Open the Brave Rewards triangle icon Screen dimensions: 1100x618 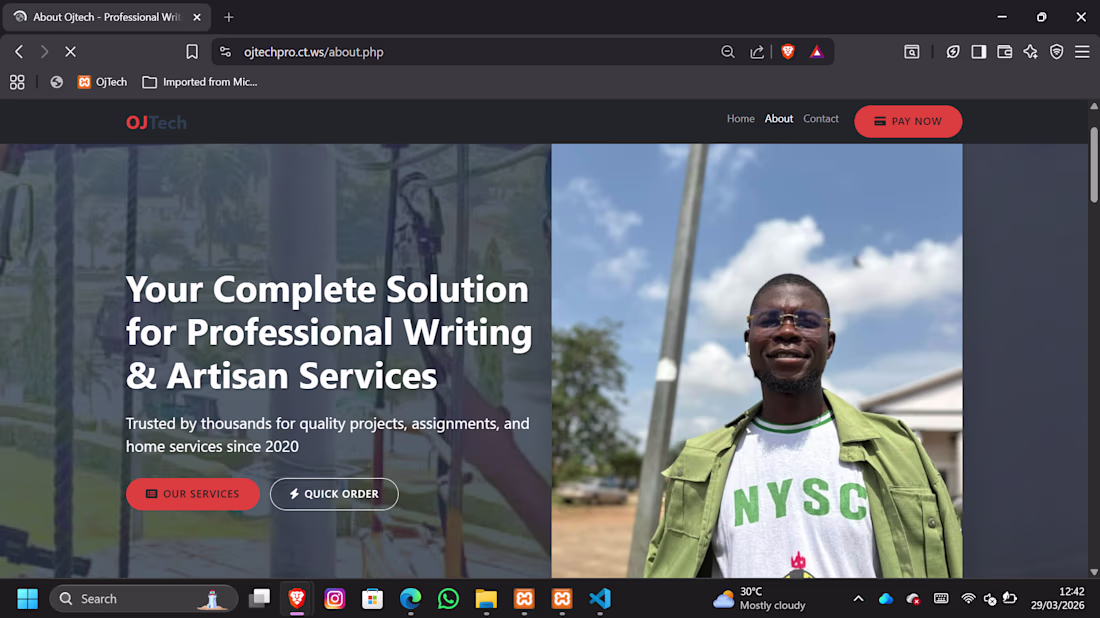(817, 52)
